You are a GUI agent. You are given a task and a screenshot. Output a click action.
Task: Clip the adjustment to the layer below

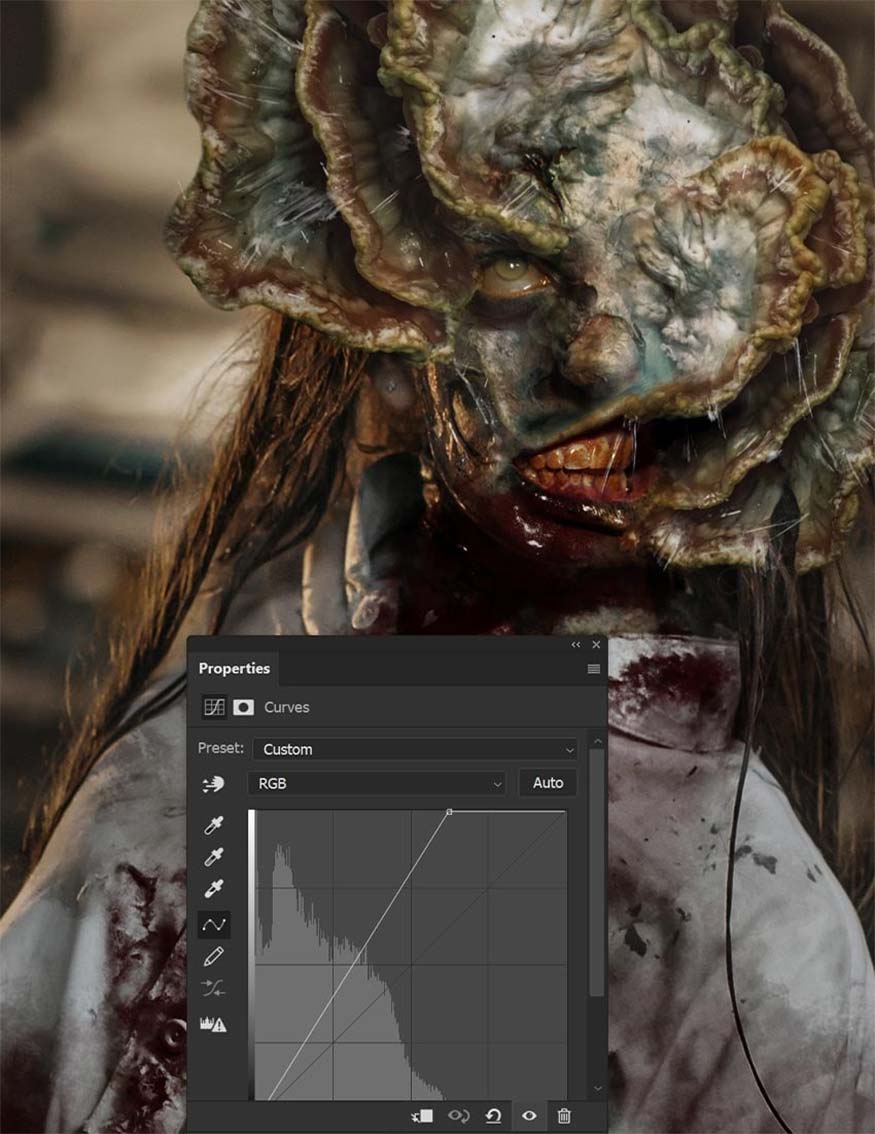pos(422,1116)
